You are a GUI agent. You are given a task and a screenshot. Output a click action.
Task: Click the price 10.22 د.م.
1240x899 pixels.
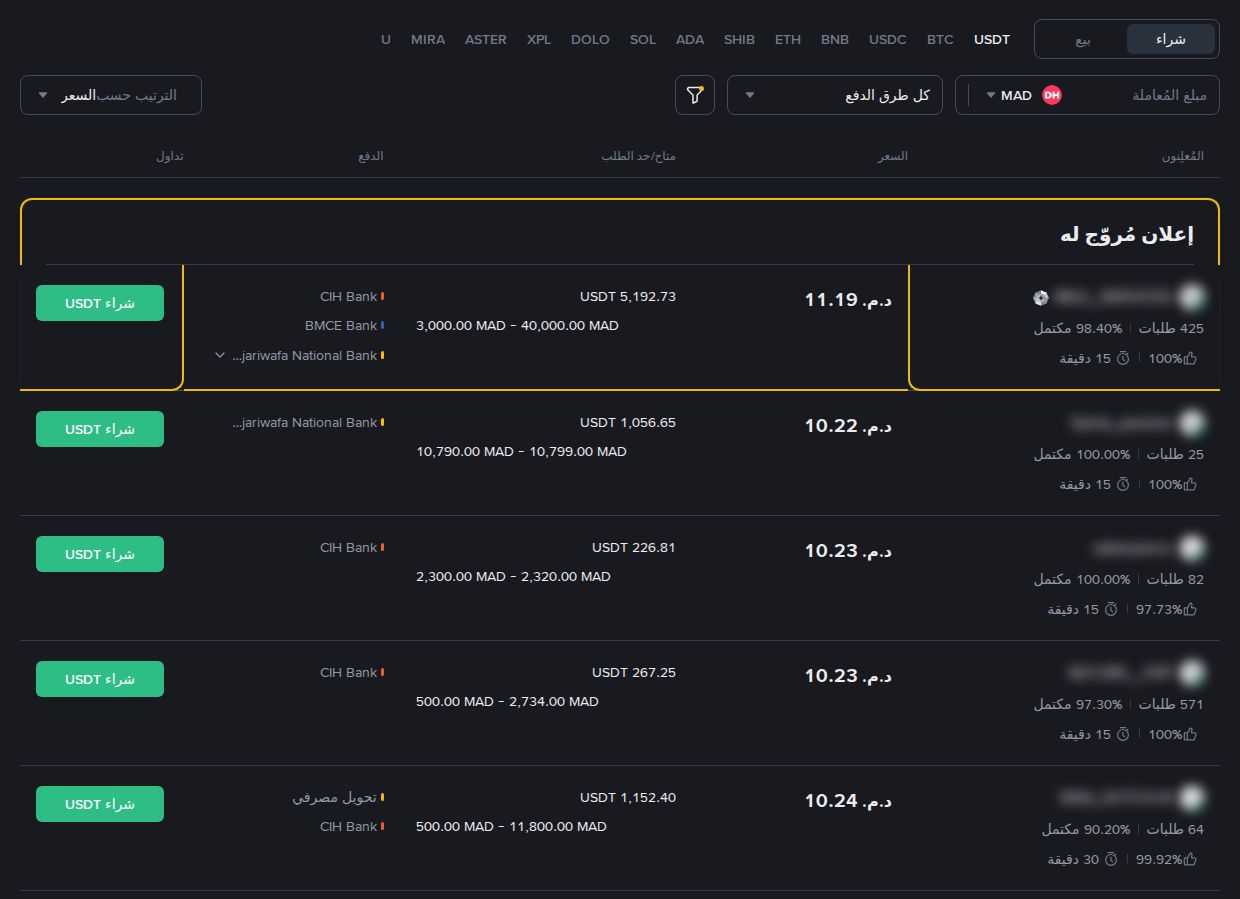848,426
